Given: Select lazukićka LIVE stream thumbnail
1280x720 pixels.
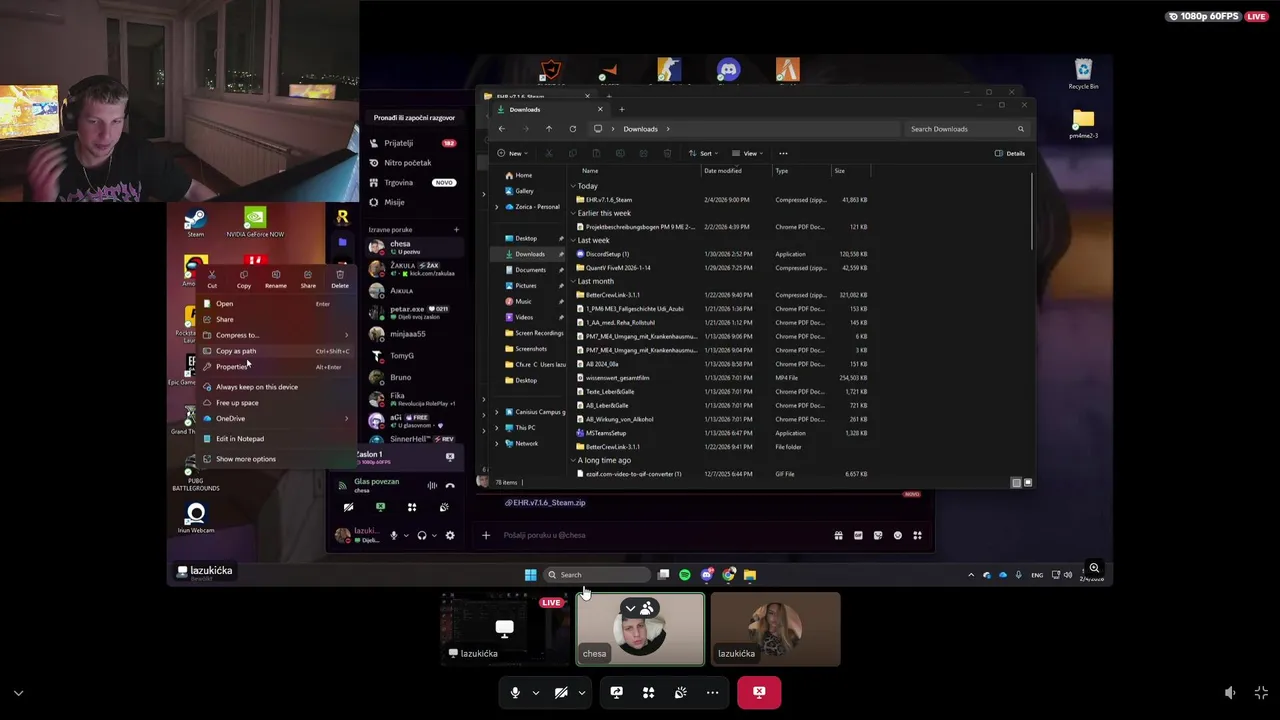Looking at the screenshot, I should click(x=504, y=629).
